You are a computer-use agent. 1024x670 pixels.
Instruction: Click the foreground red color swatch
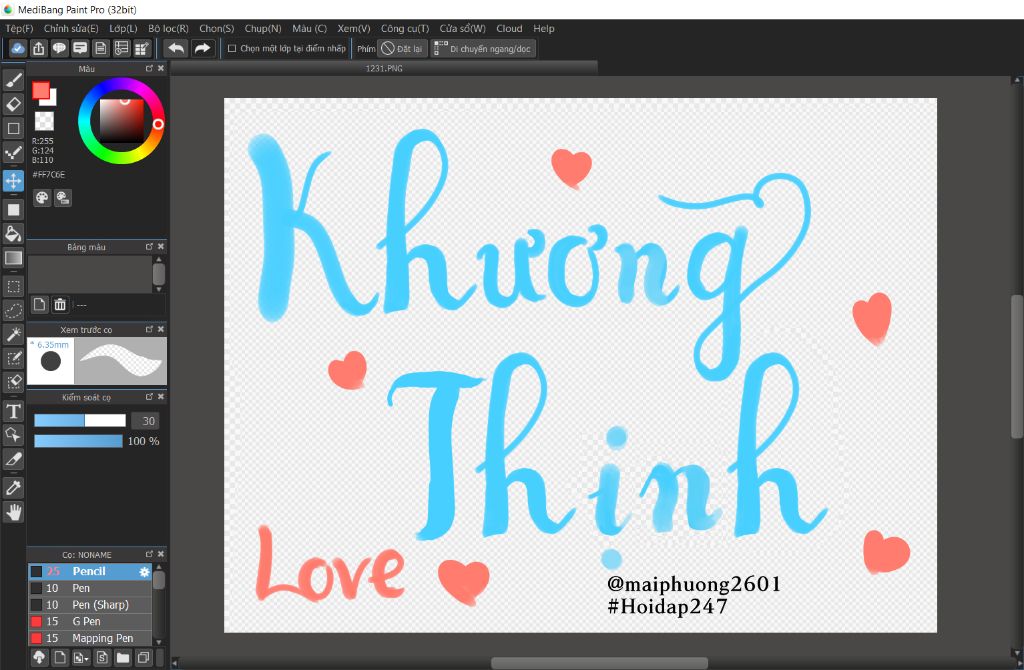point(40,91)
